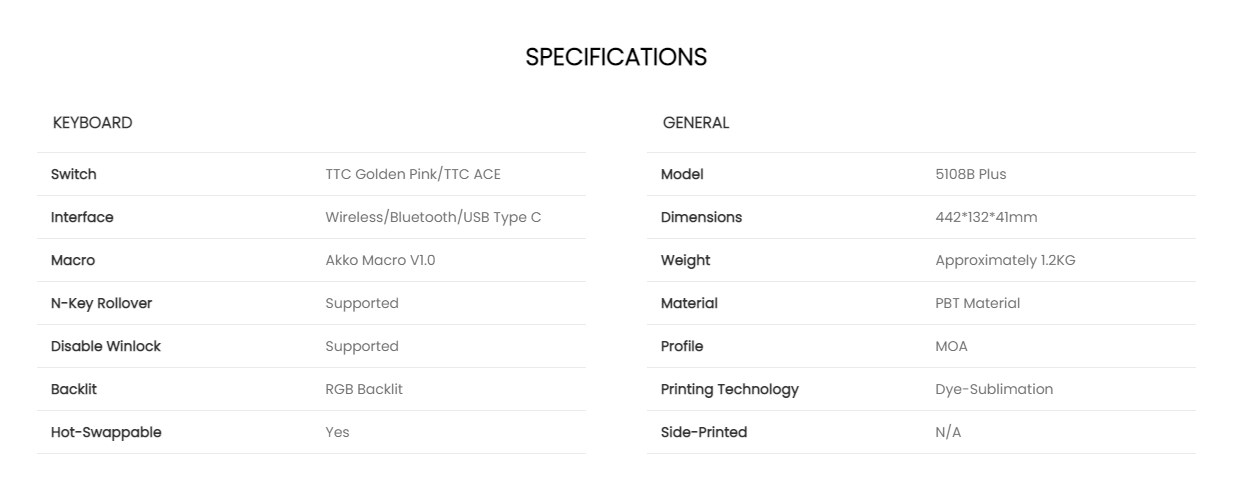Viewport: 1237px width, 495px height.
Task: Click the TTC Golden Pink/TTC ACE value
Action: 413,174
